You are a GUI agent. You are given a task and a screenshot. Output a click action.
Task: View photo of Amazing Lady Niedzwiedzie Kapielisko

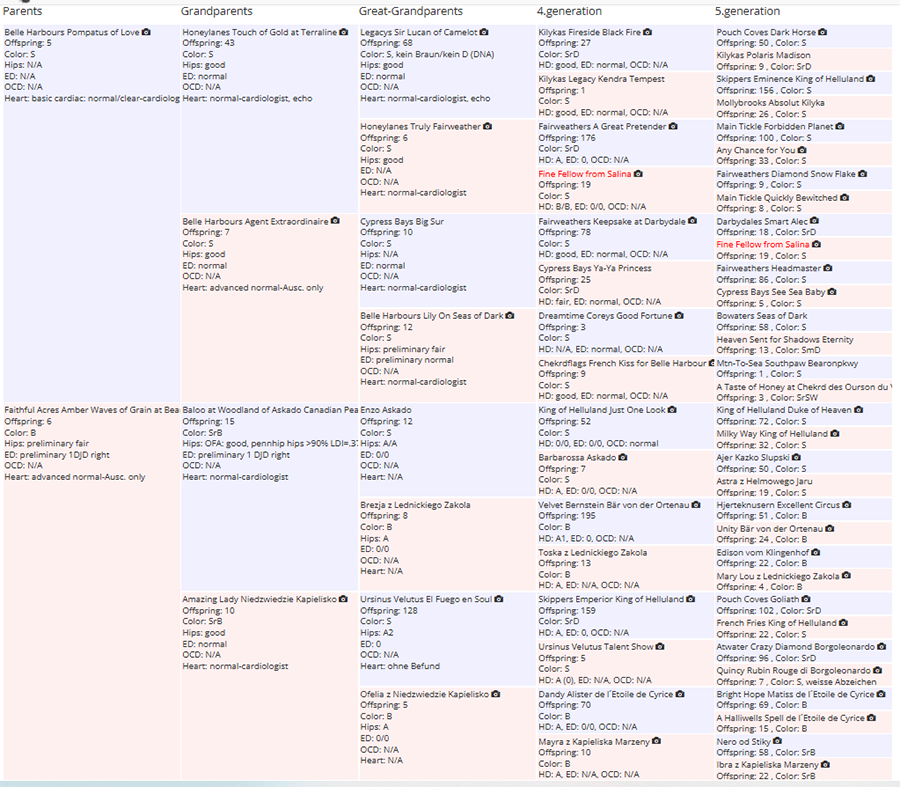click(343, 599)
